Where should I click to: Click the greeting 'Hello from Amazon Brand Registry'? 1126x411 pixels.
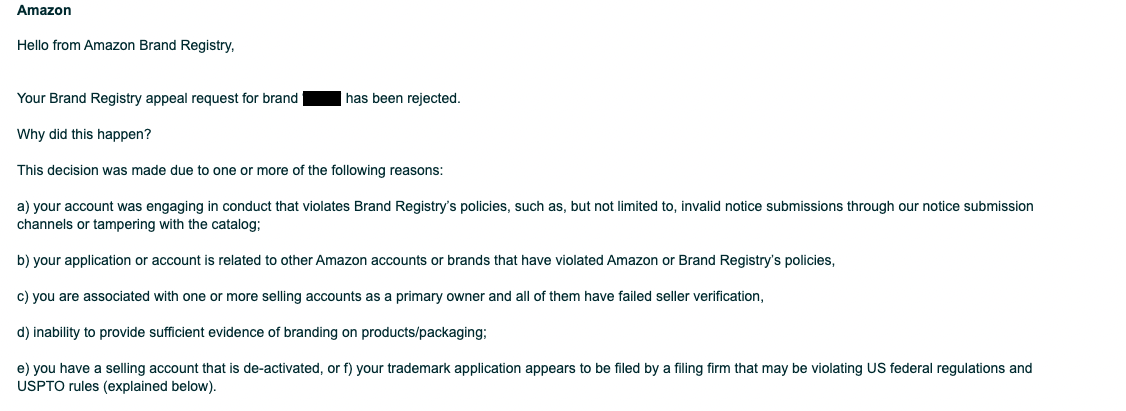coord(126,46)
